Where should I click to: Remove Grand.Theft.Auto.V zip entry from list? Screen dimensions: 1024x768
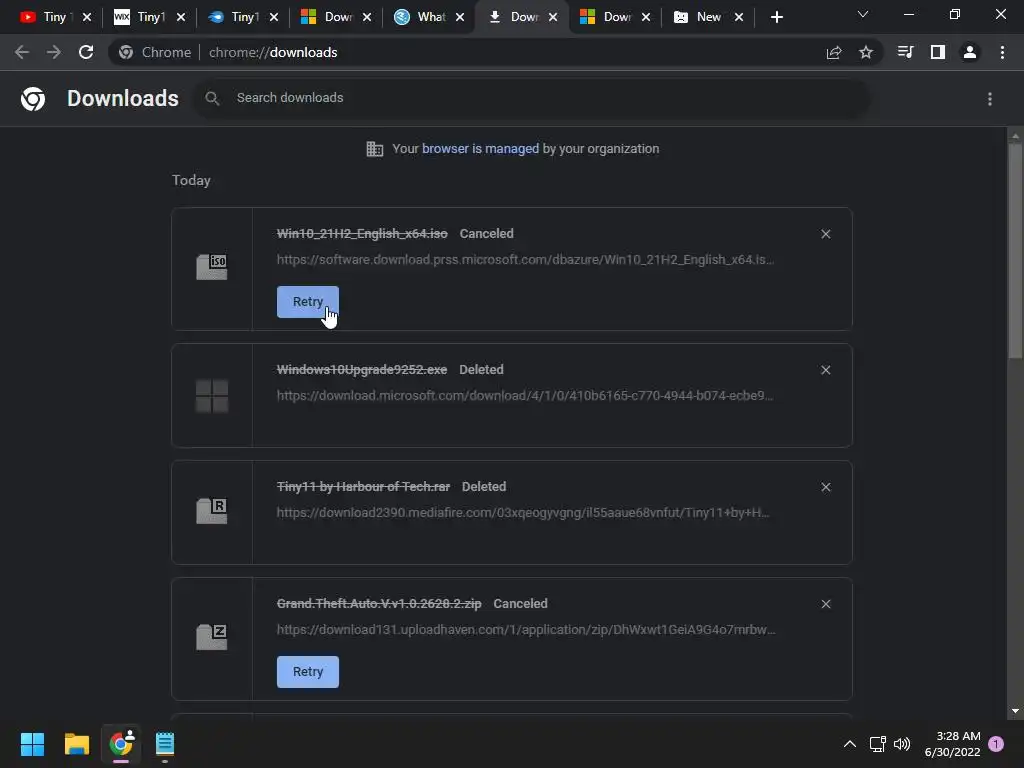point(825,604)
